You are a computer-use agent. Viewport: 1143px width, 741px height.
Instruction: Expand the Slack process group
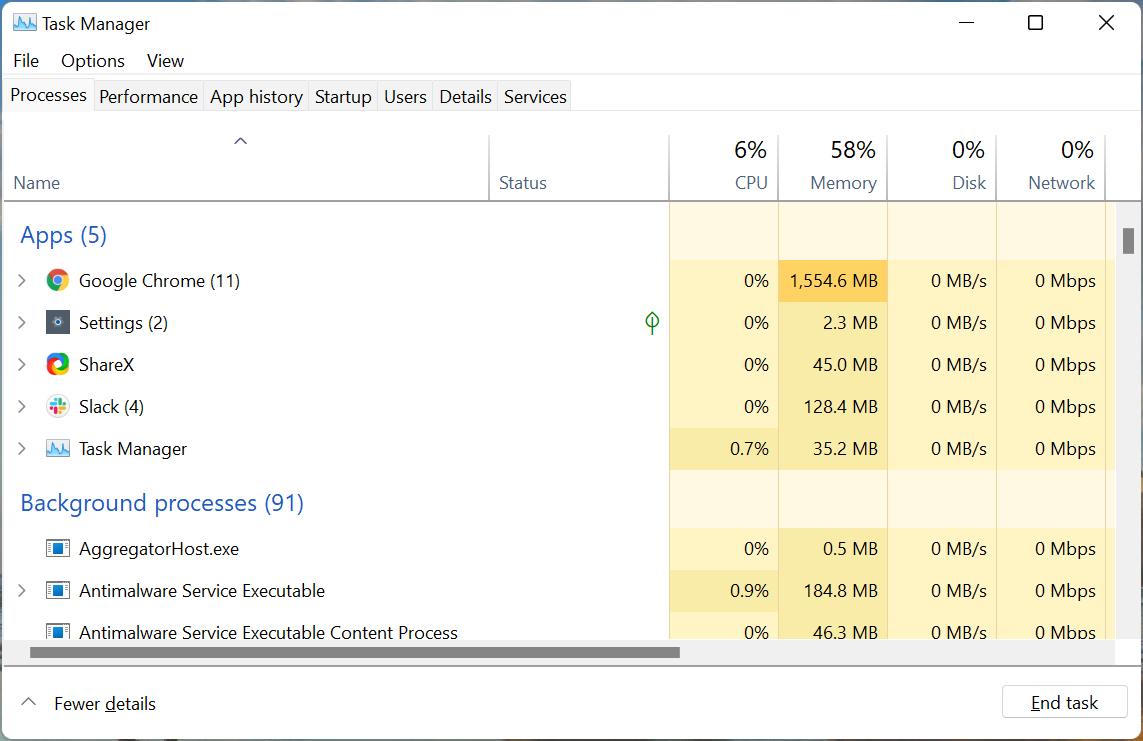(22, 407)
